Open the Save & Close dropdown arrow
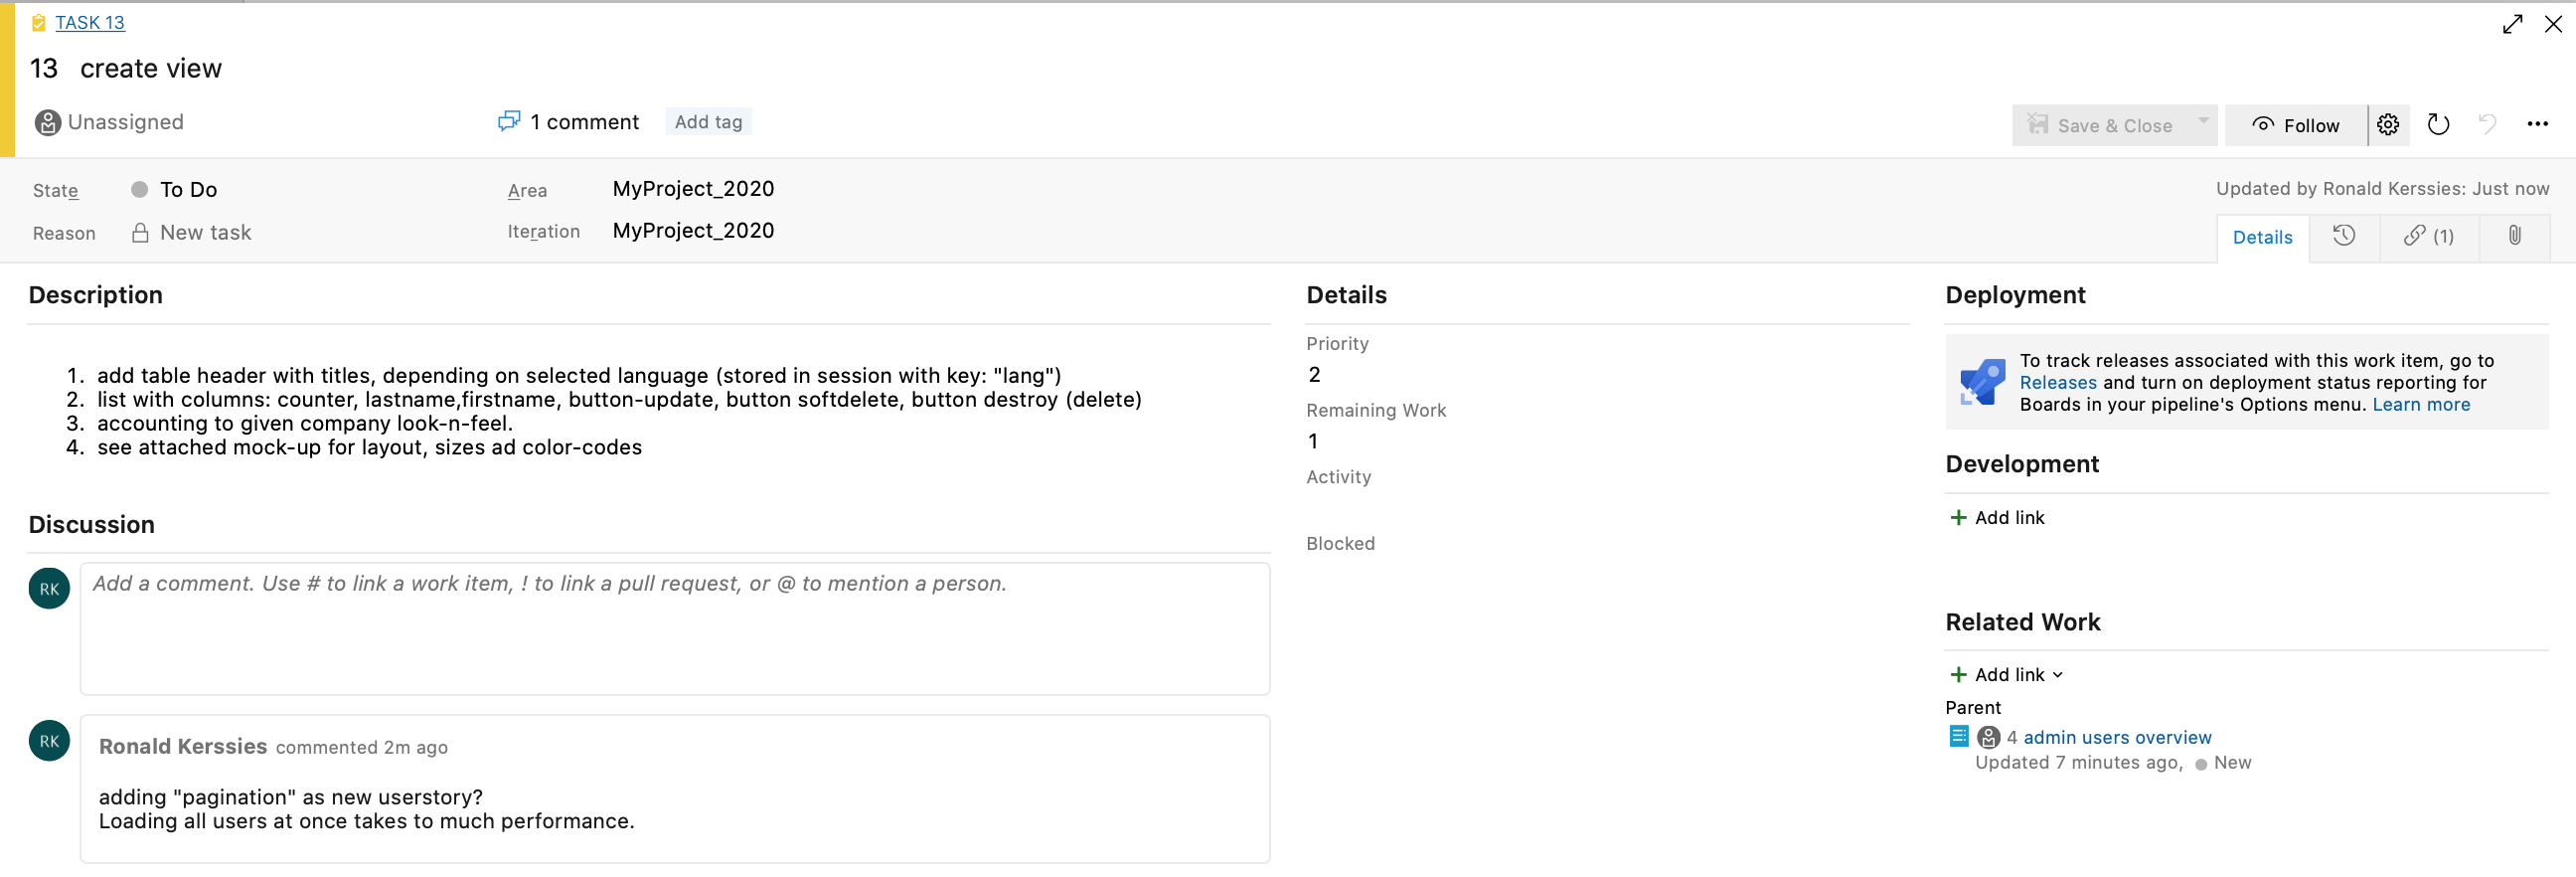Viewport: 2576px width, 877px height. [x=2203, y=122]
